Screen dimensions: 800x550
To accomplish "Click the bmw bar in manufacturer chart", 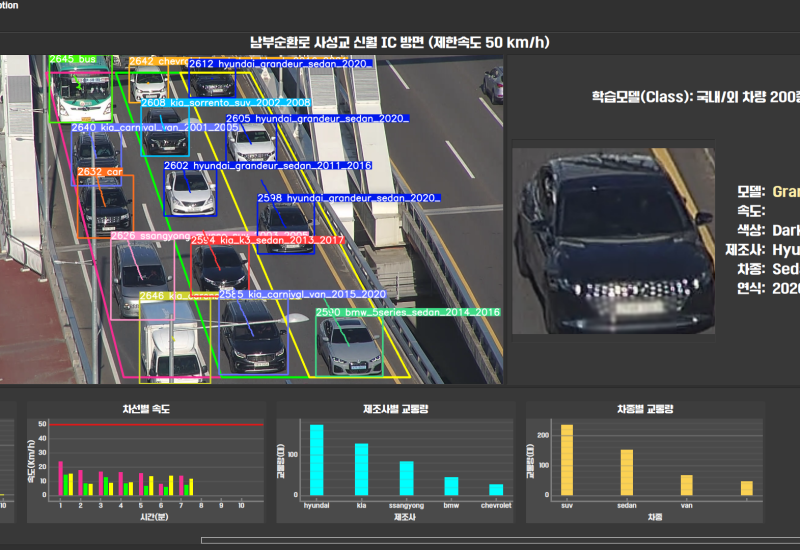I will [452, 486].
